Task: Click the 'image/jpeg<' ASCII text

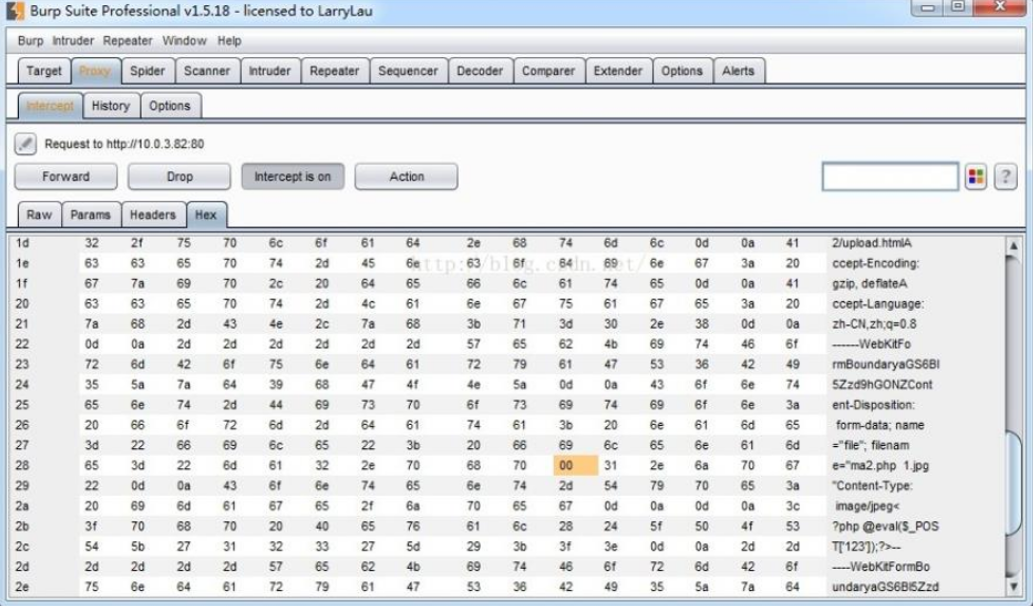Action: (868, 506)
